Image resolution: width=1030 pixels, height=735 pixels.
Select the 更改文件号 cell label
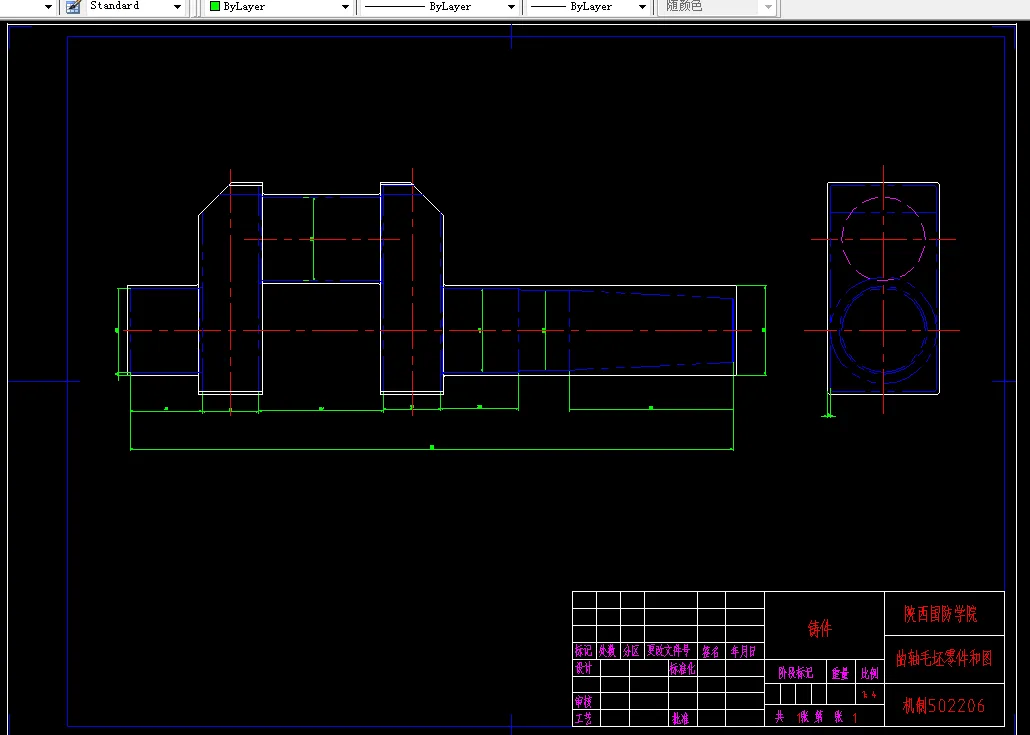[x=669, y=651]
